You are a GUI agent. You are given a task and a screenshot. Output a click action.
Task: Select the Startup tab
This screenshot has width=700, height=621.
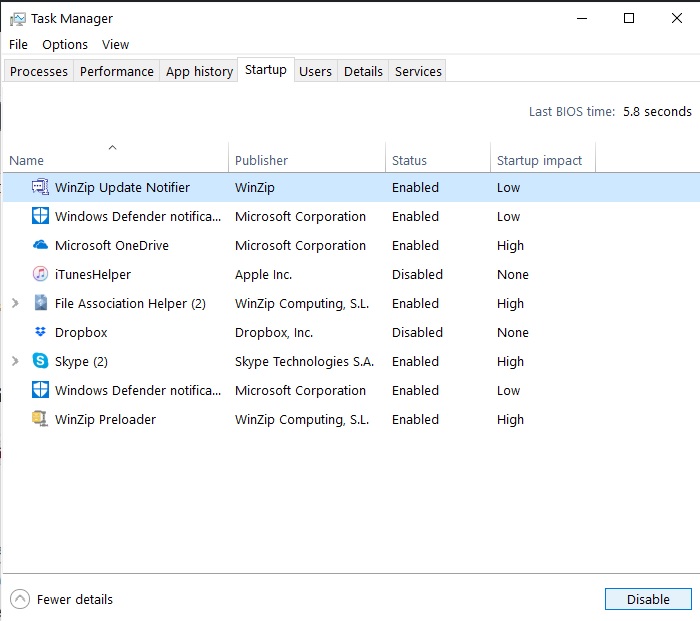266,70
